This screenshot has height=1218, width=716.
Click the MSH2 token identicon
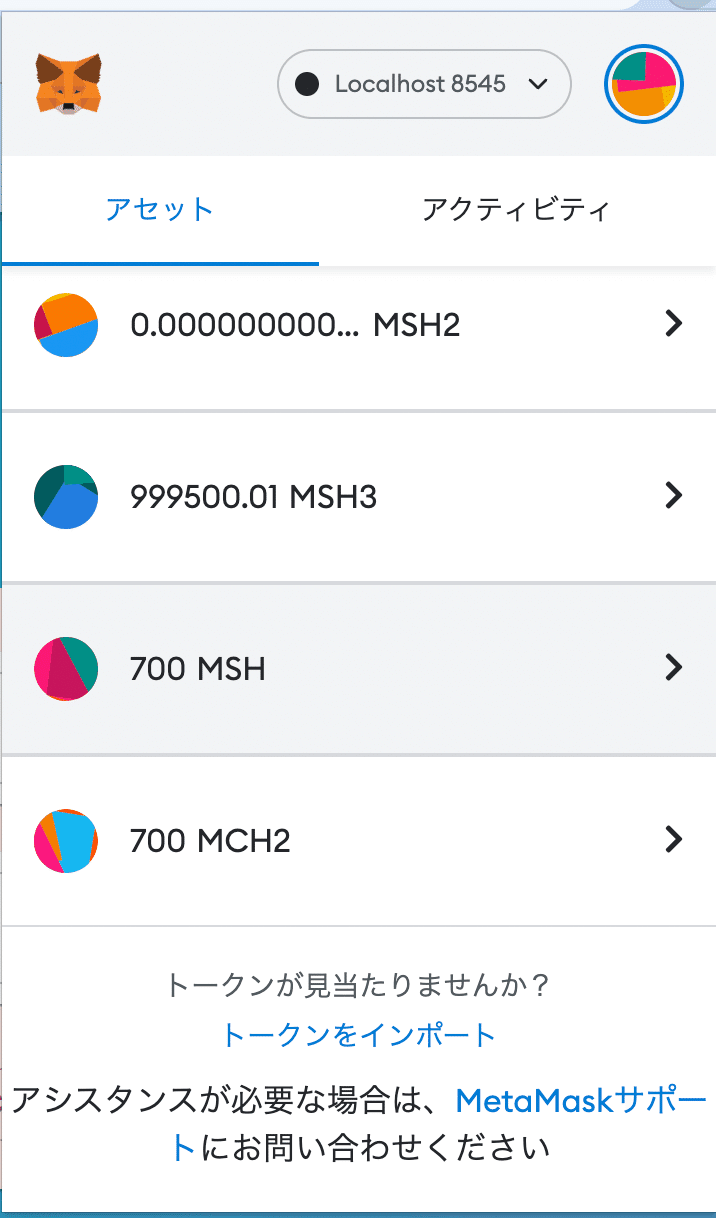coord(66,325)
